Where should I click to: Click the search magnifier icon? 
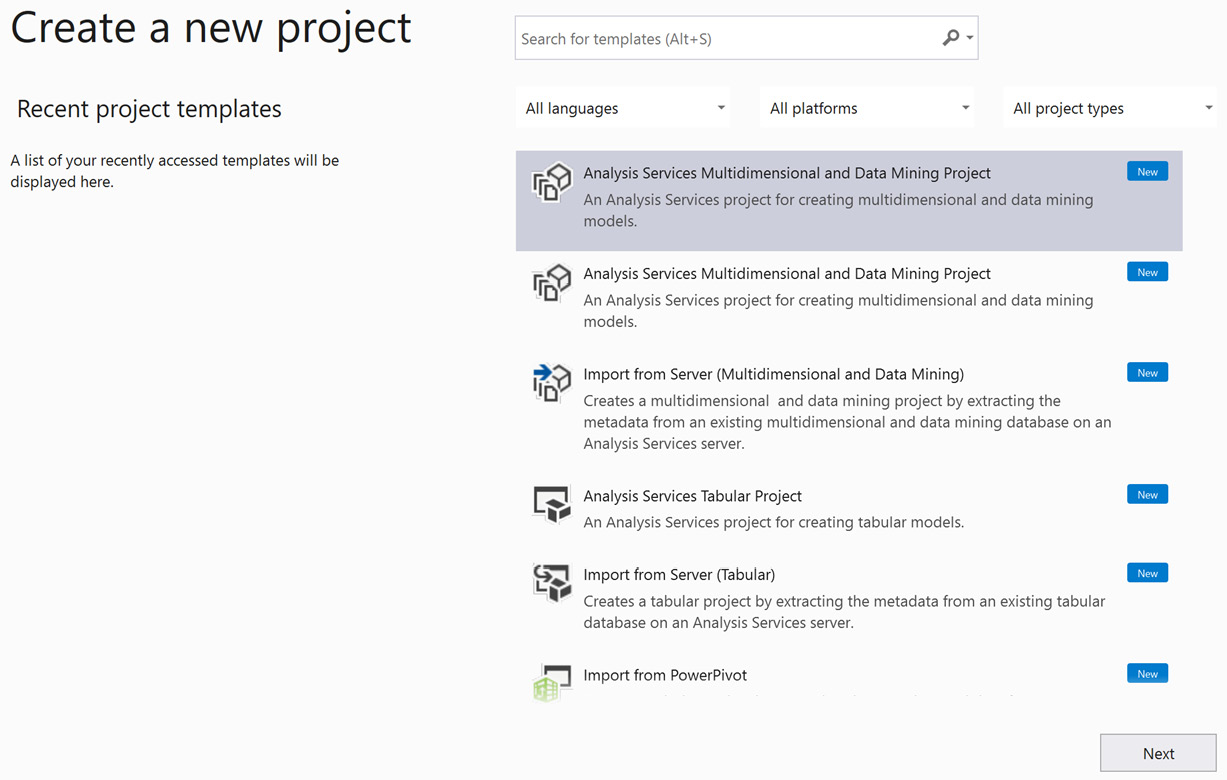951,38
